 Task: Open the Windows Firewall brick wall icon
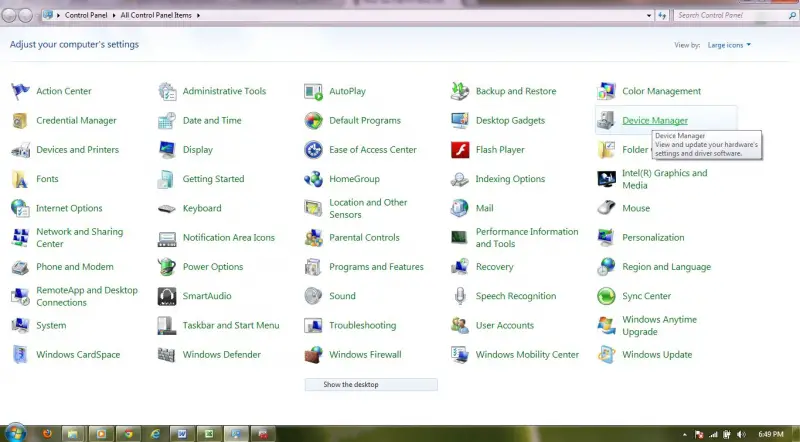313,355
